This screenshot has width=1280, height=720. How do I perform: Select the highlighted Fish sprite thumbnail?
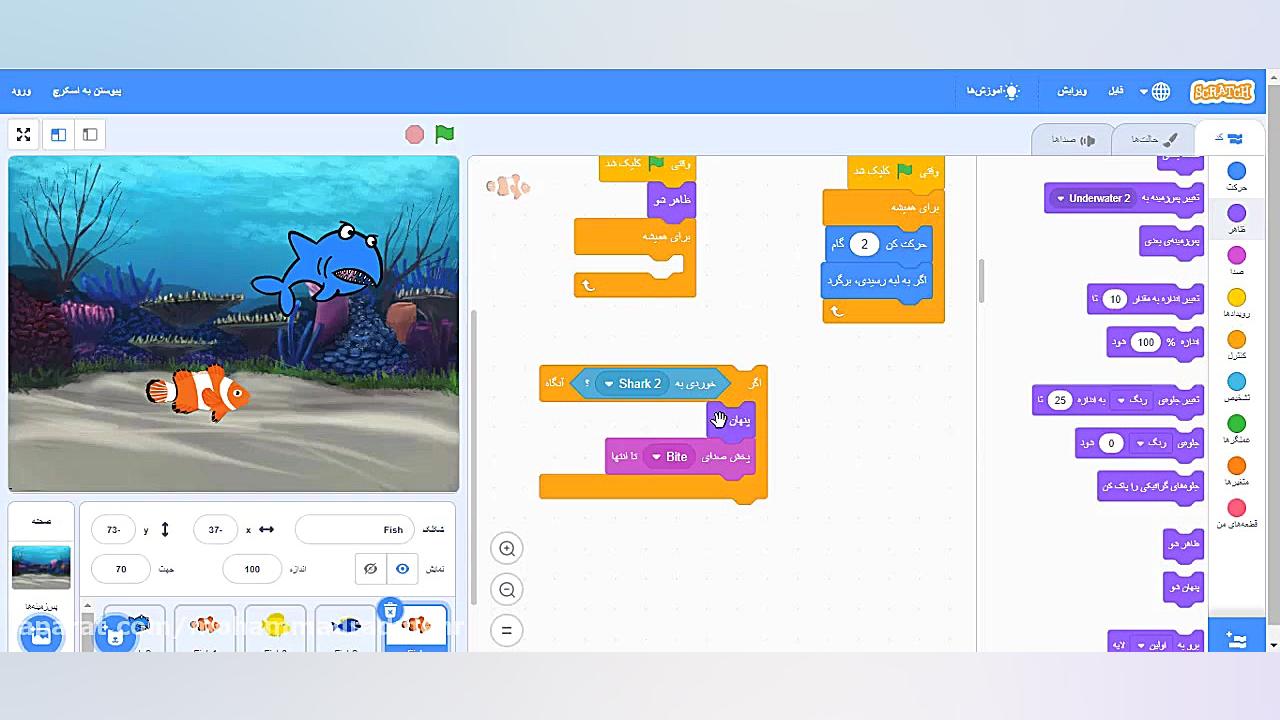click(x=416, y=628)
